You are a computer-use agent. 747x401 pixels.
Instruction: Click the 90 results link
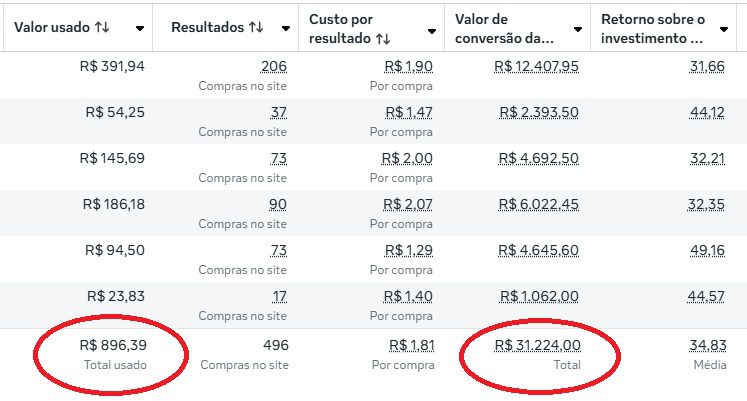tap(277, 204)
